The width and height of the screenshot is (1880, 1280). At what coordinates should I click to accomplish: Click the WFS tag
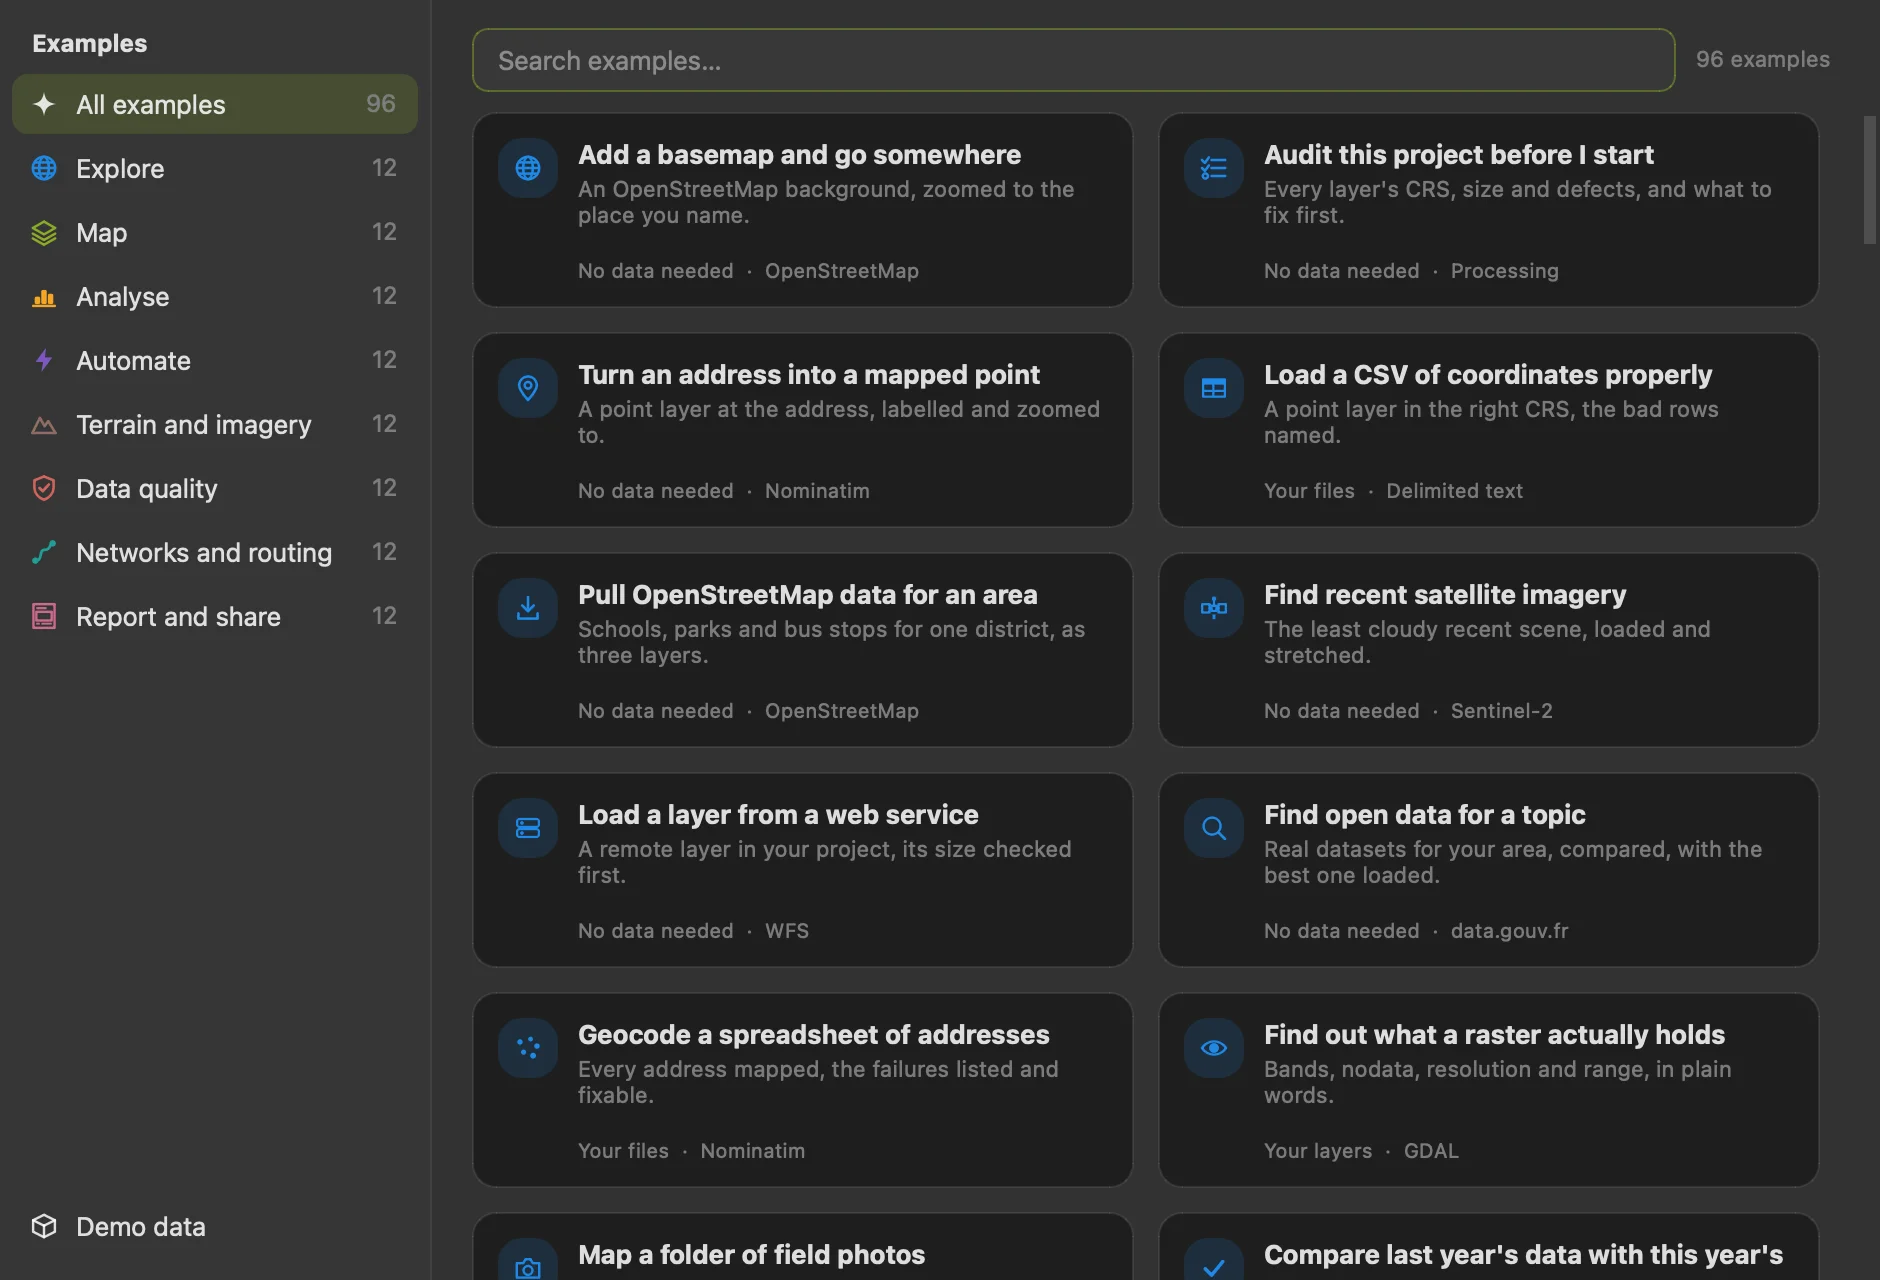787,931
